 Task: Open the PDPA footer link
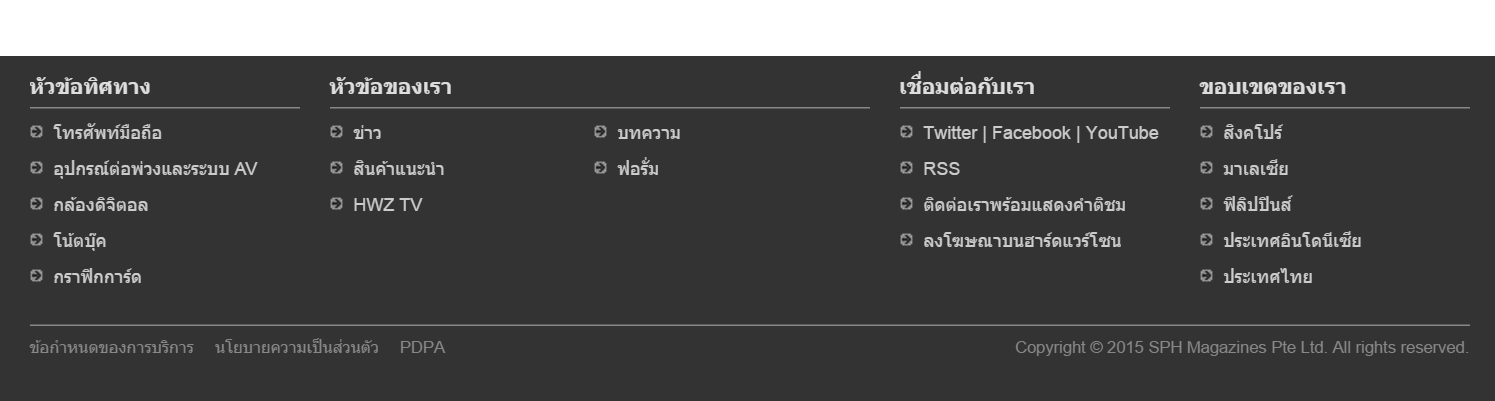(x=422, y=348)
